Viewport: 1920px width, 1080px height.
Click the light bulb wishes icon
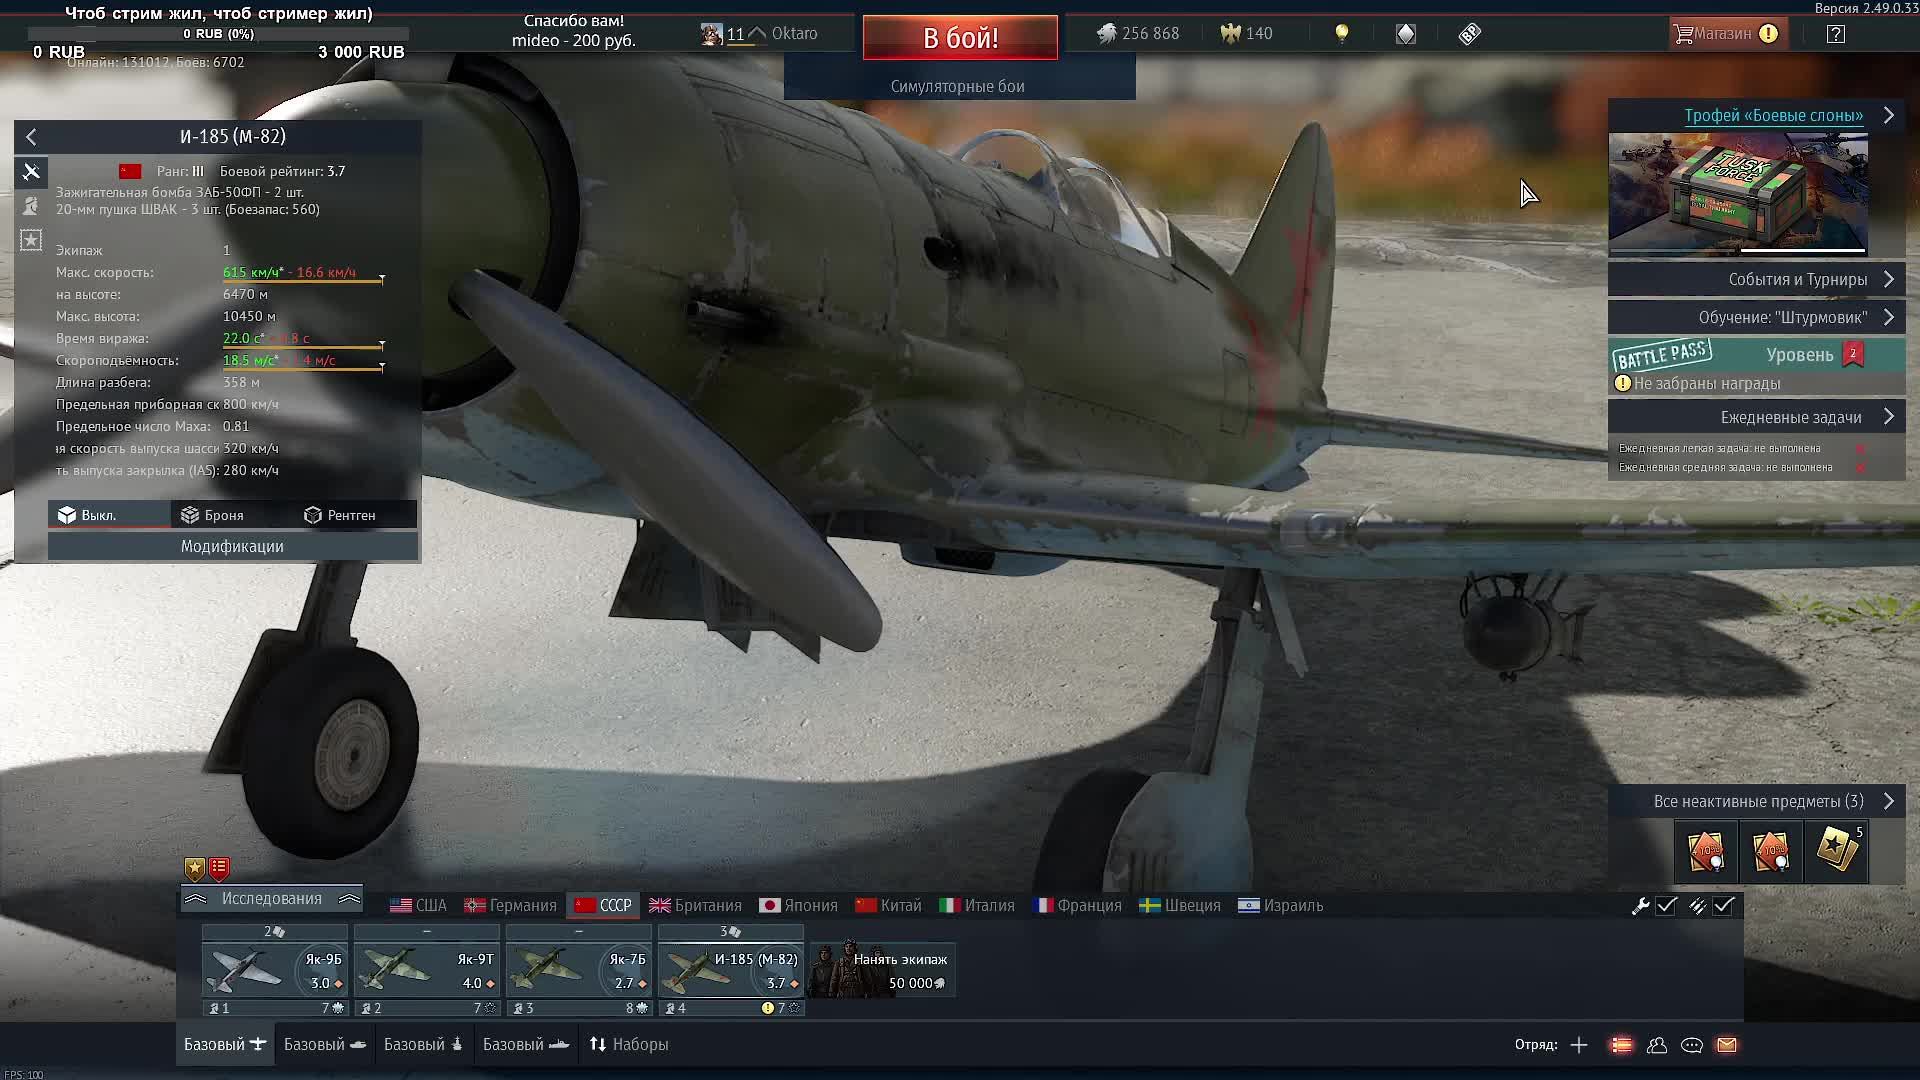(x=1341, y=33)
